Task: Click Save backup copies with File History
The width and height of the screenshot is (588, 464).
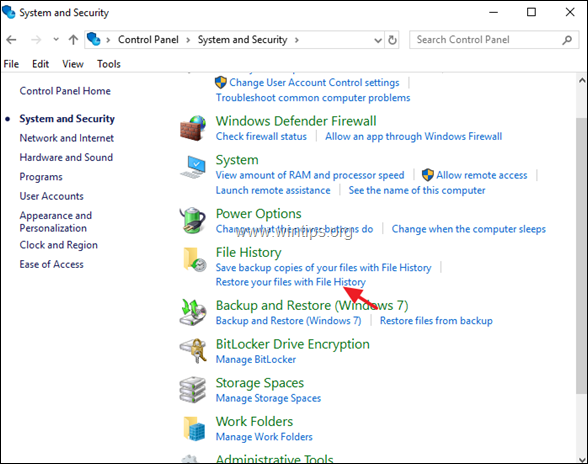Action: pyautogui.click(x=324, y=267)
